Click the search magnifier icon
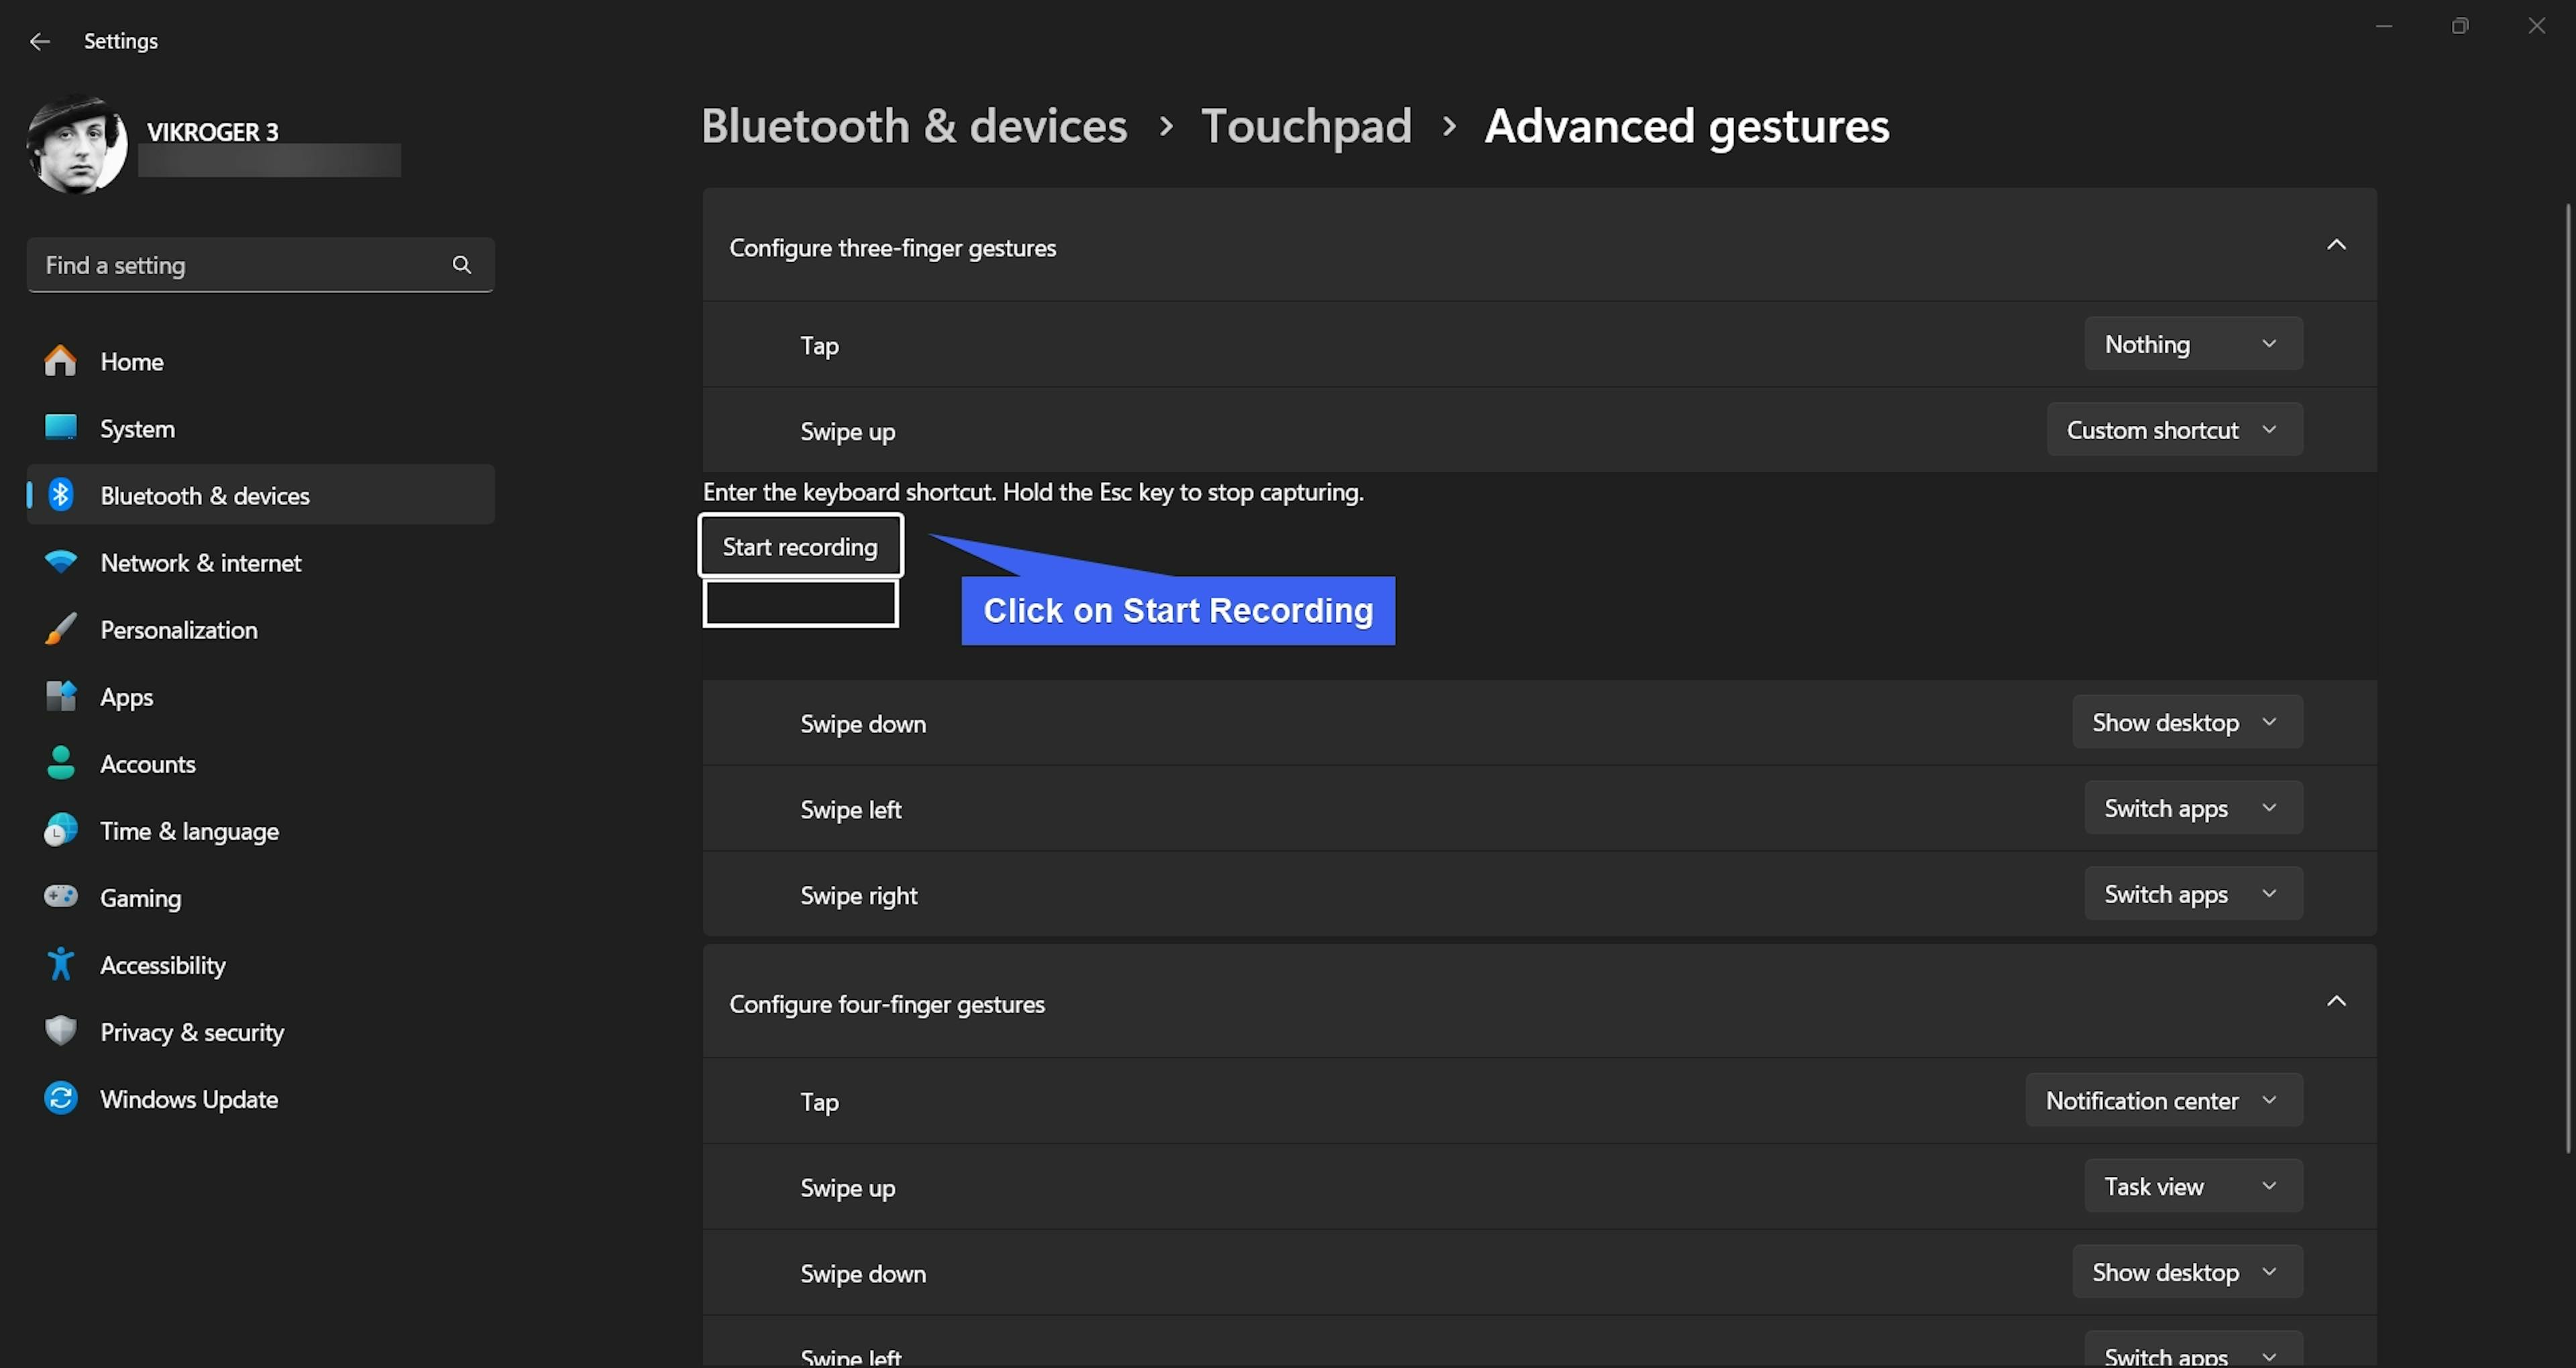The width and height of the screenshot is (2576, 1368). [x=461, y=265]
